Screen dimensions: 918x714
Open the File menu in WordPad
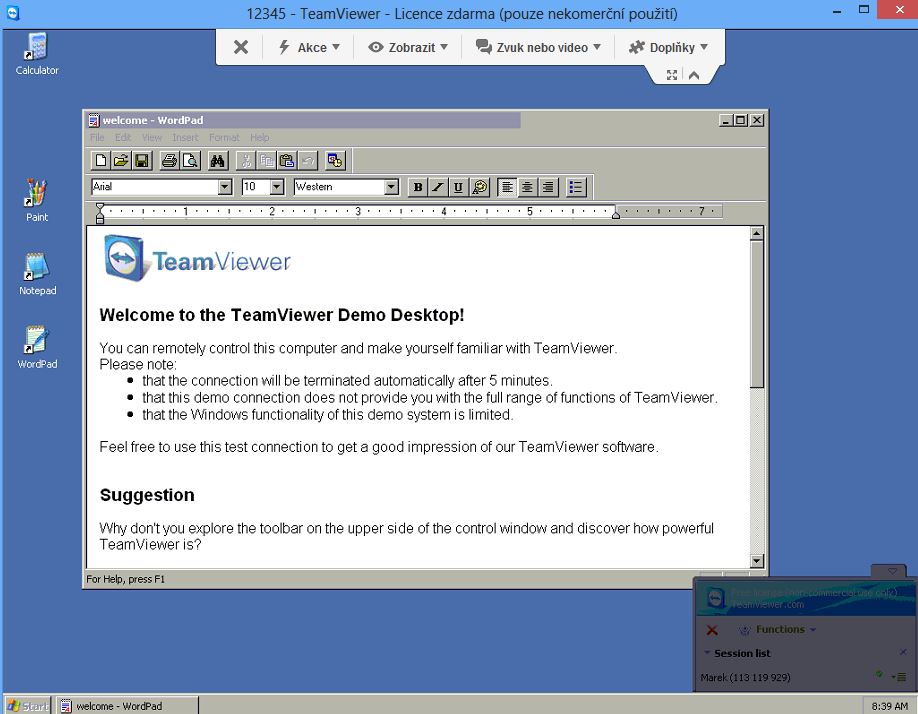[97, 138]
